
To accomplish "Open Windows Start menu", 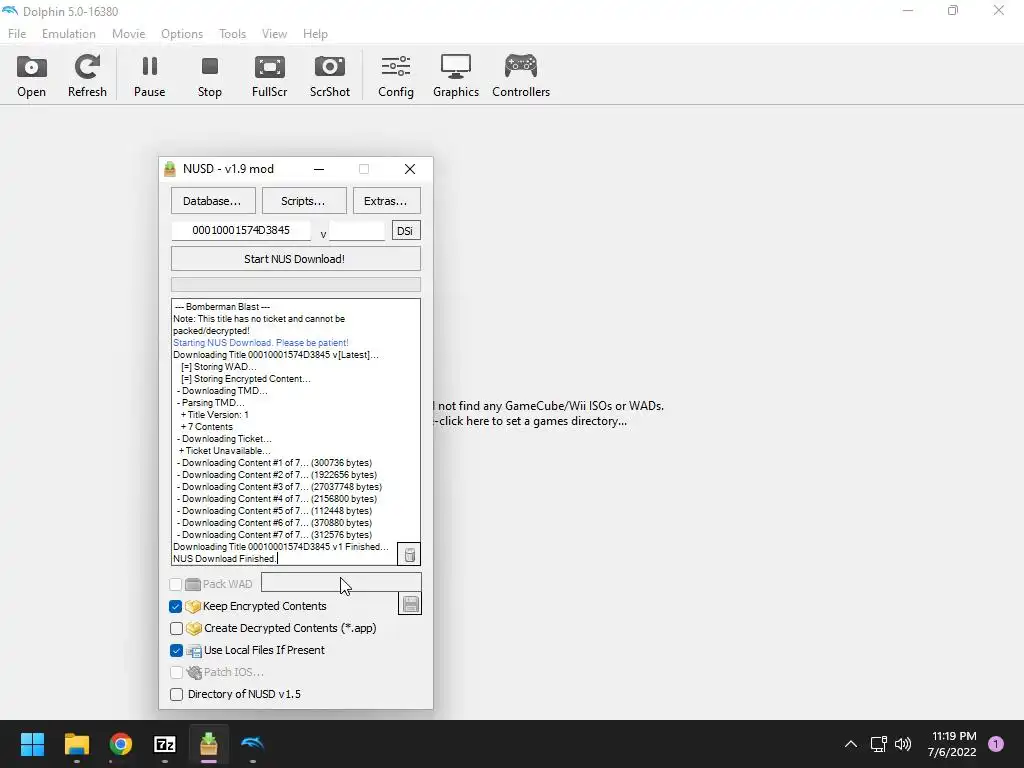I will (32, 744).
